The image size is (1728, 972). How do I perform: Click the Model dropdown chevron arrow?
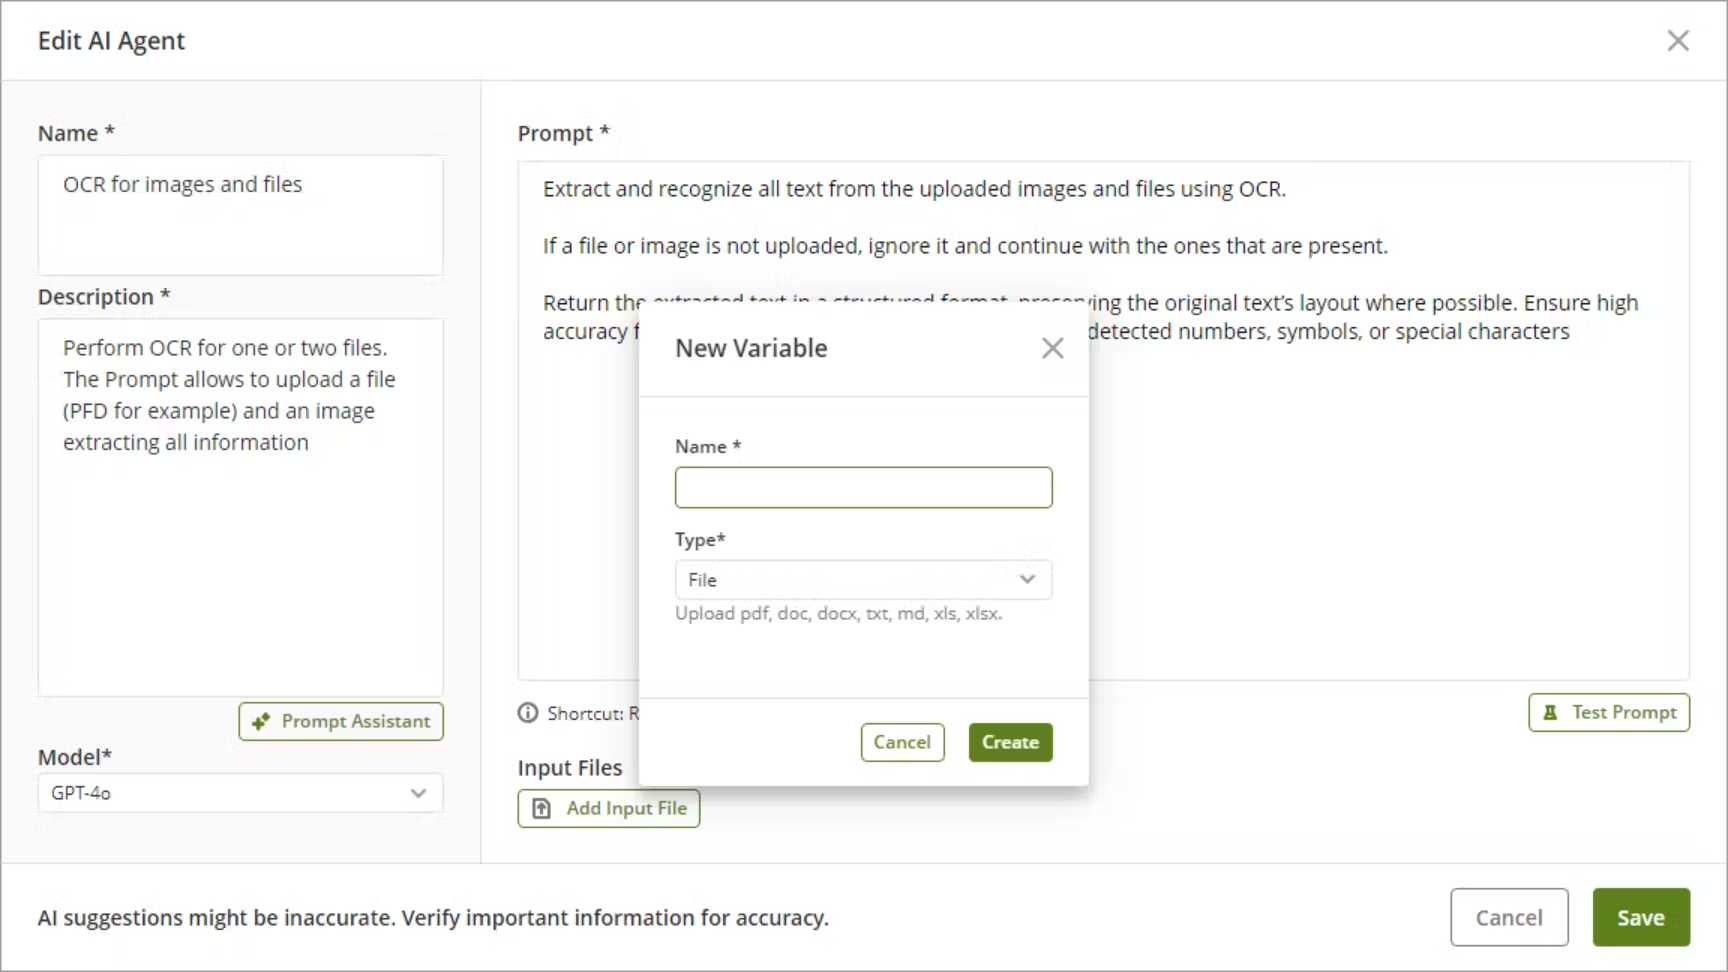tap(418, 793)
